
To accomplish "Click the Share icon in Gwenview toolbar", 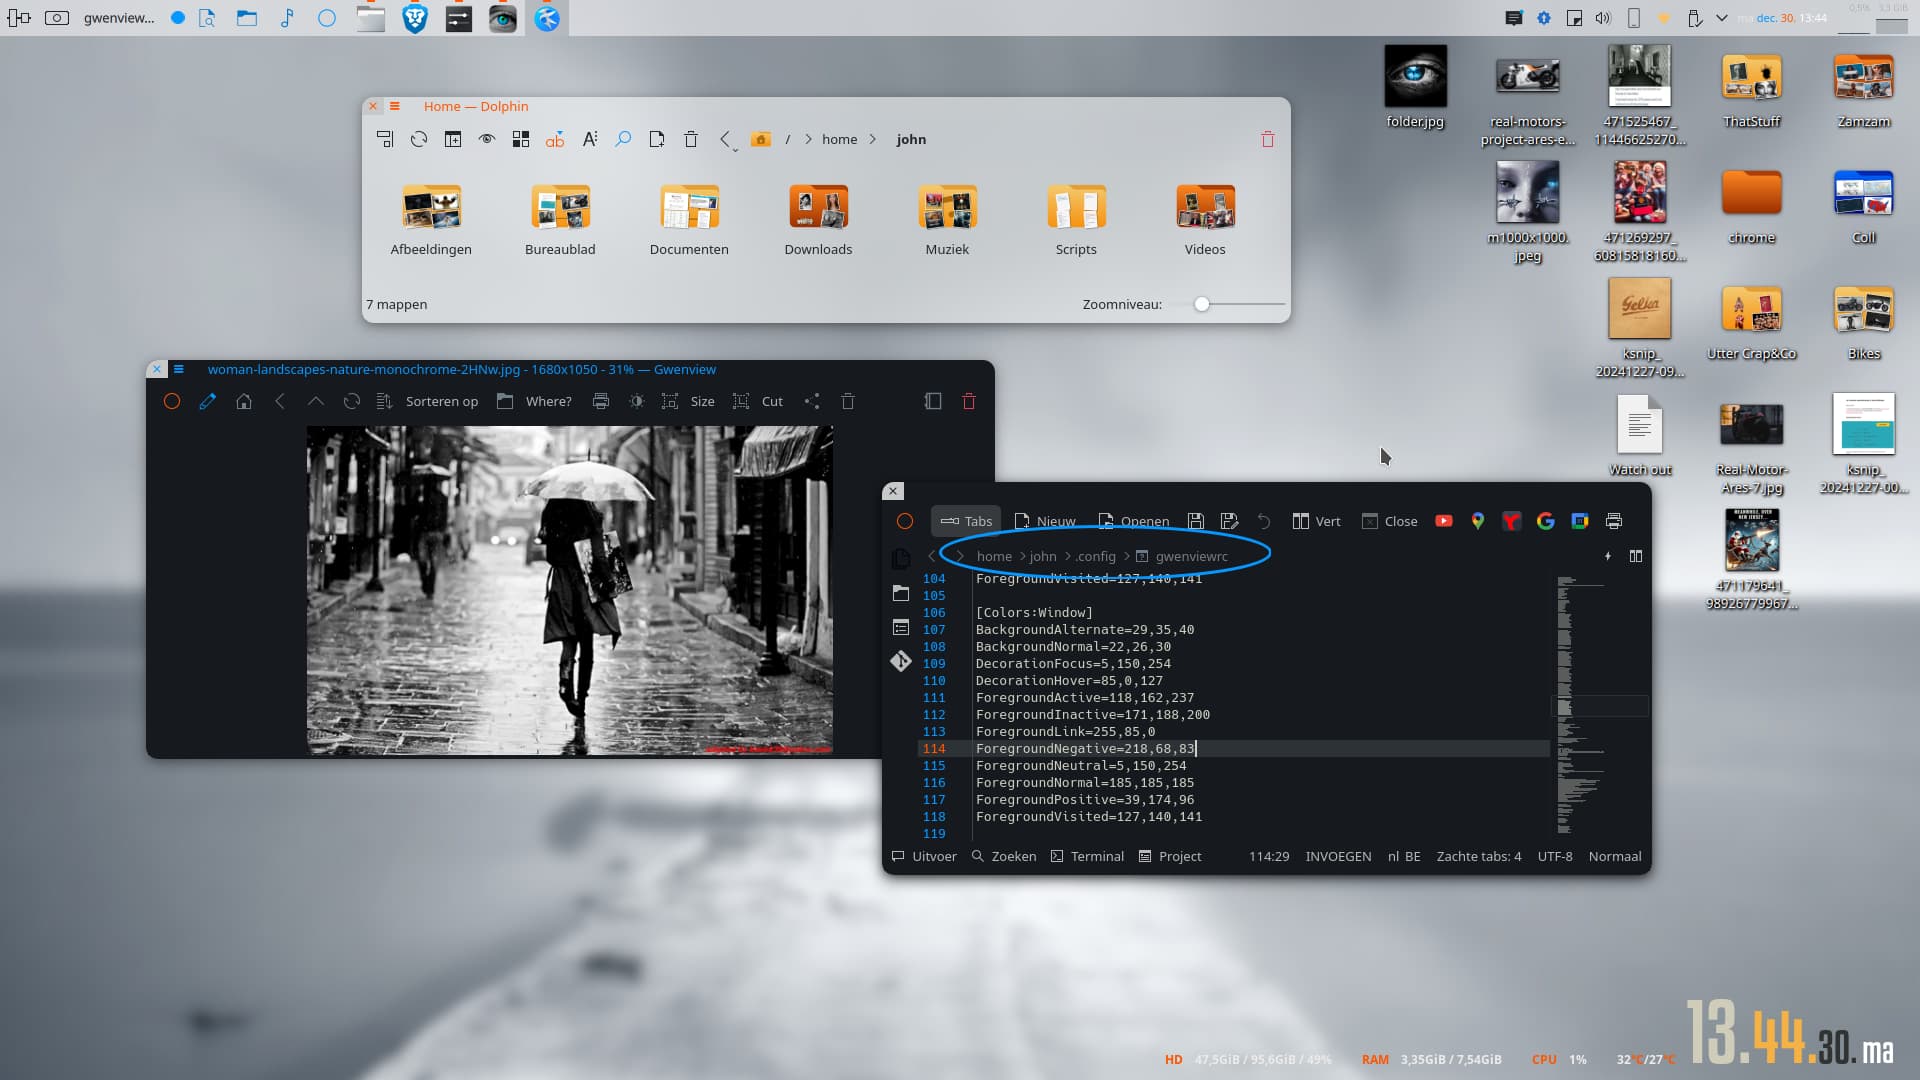I will coord(812,401).
